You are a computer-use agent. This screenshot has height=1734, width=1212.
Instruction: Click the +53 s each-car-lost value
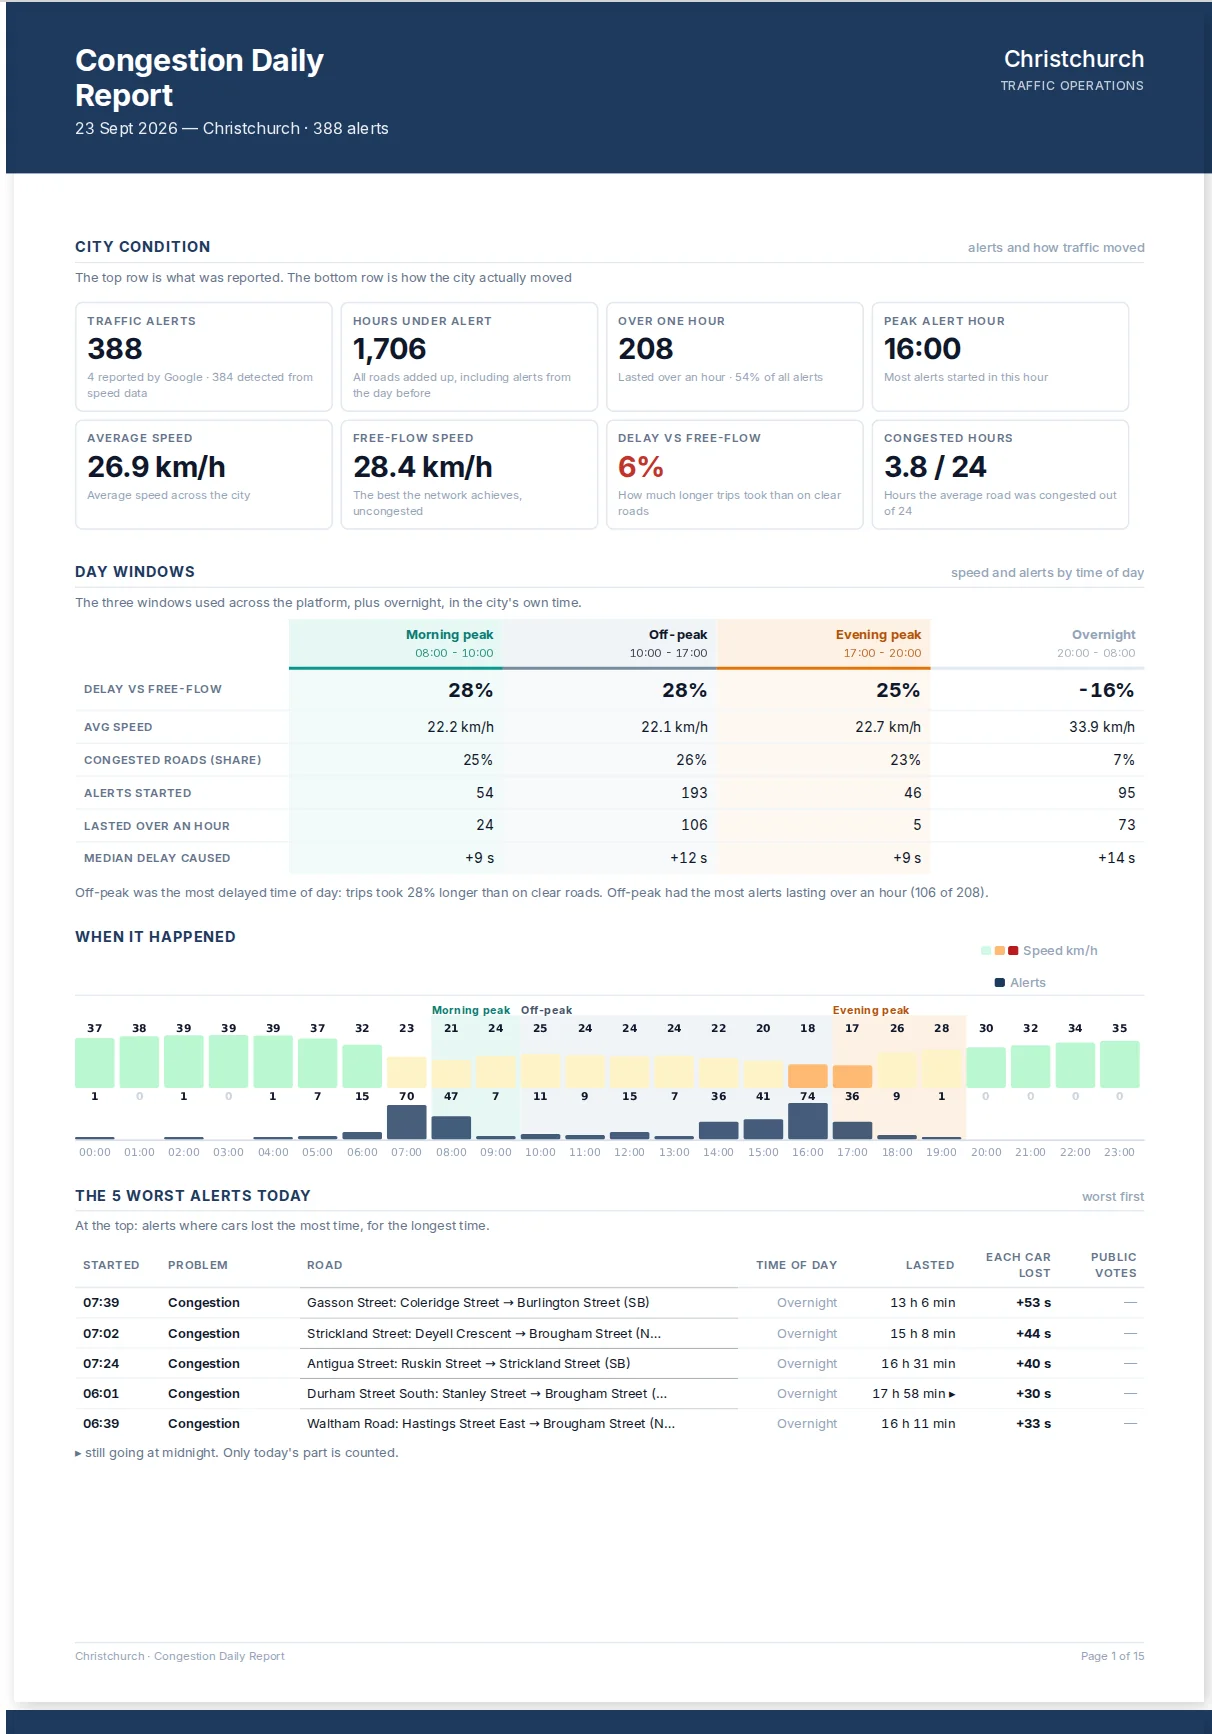tap(1034, 1303)
